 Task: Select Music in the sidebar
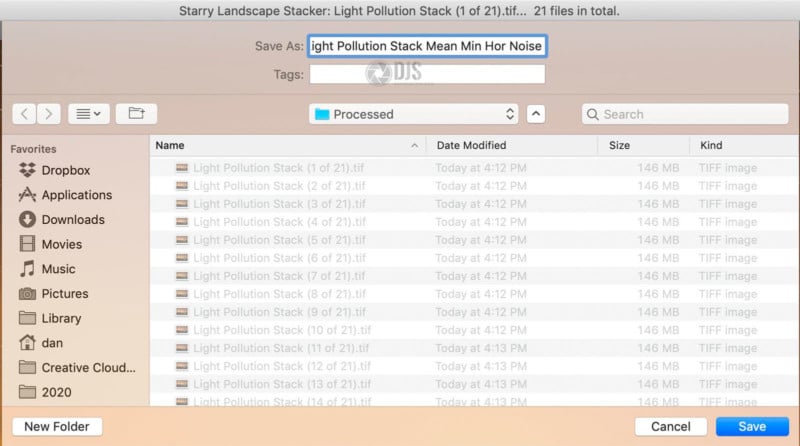[x=58, y=269]
